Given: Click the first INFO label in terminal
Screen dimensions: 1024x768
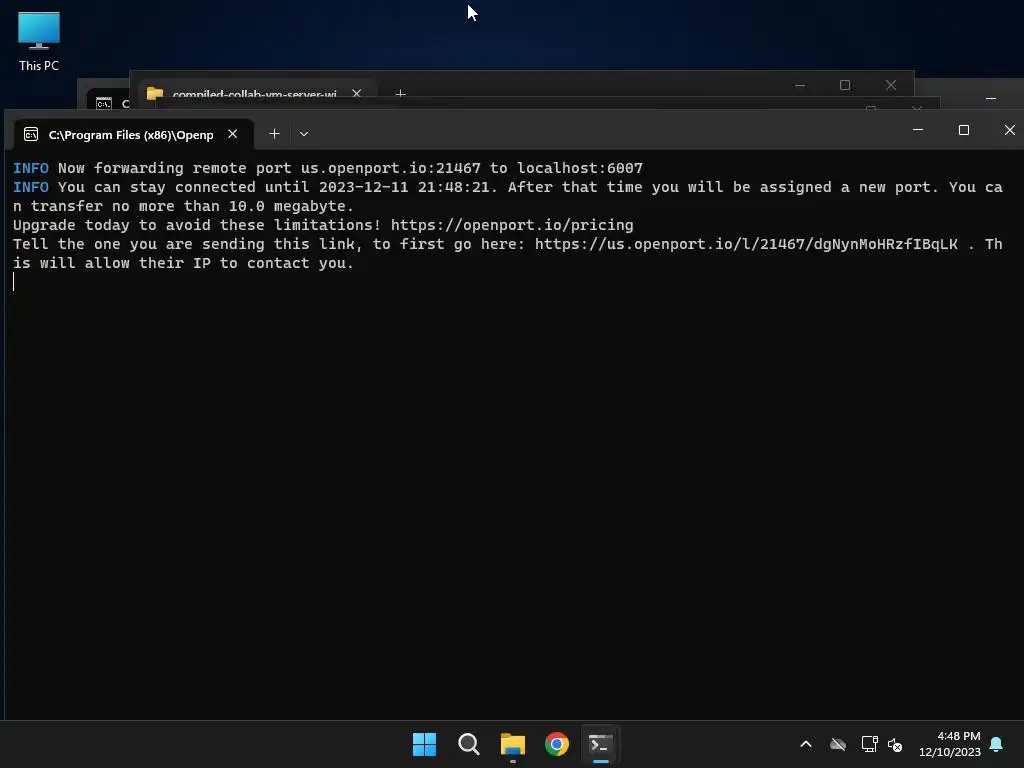Looking at the screenshot, I should coord(31,168).
